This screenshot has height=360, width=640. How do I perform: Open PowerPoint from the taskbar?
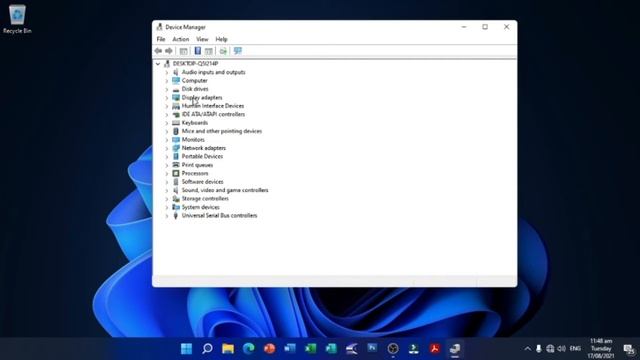click(269, 349)
